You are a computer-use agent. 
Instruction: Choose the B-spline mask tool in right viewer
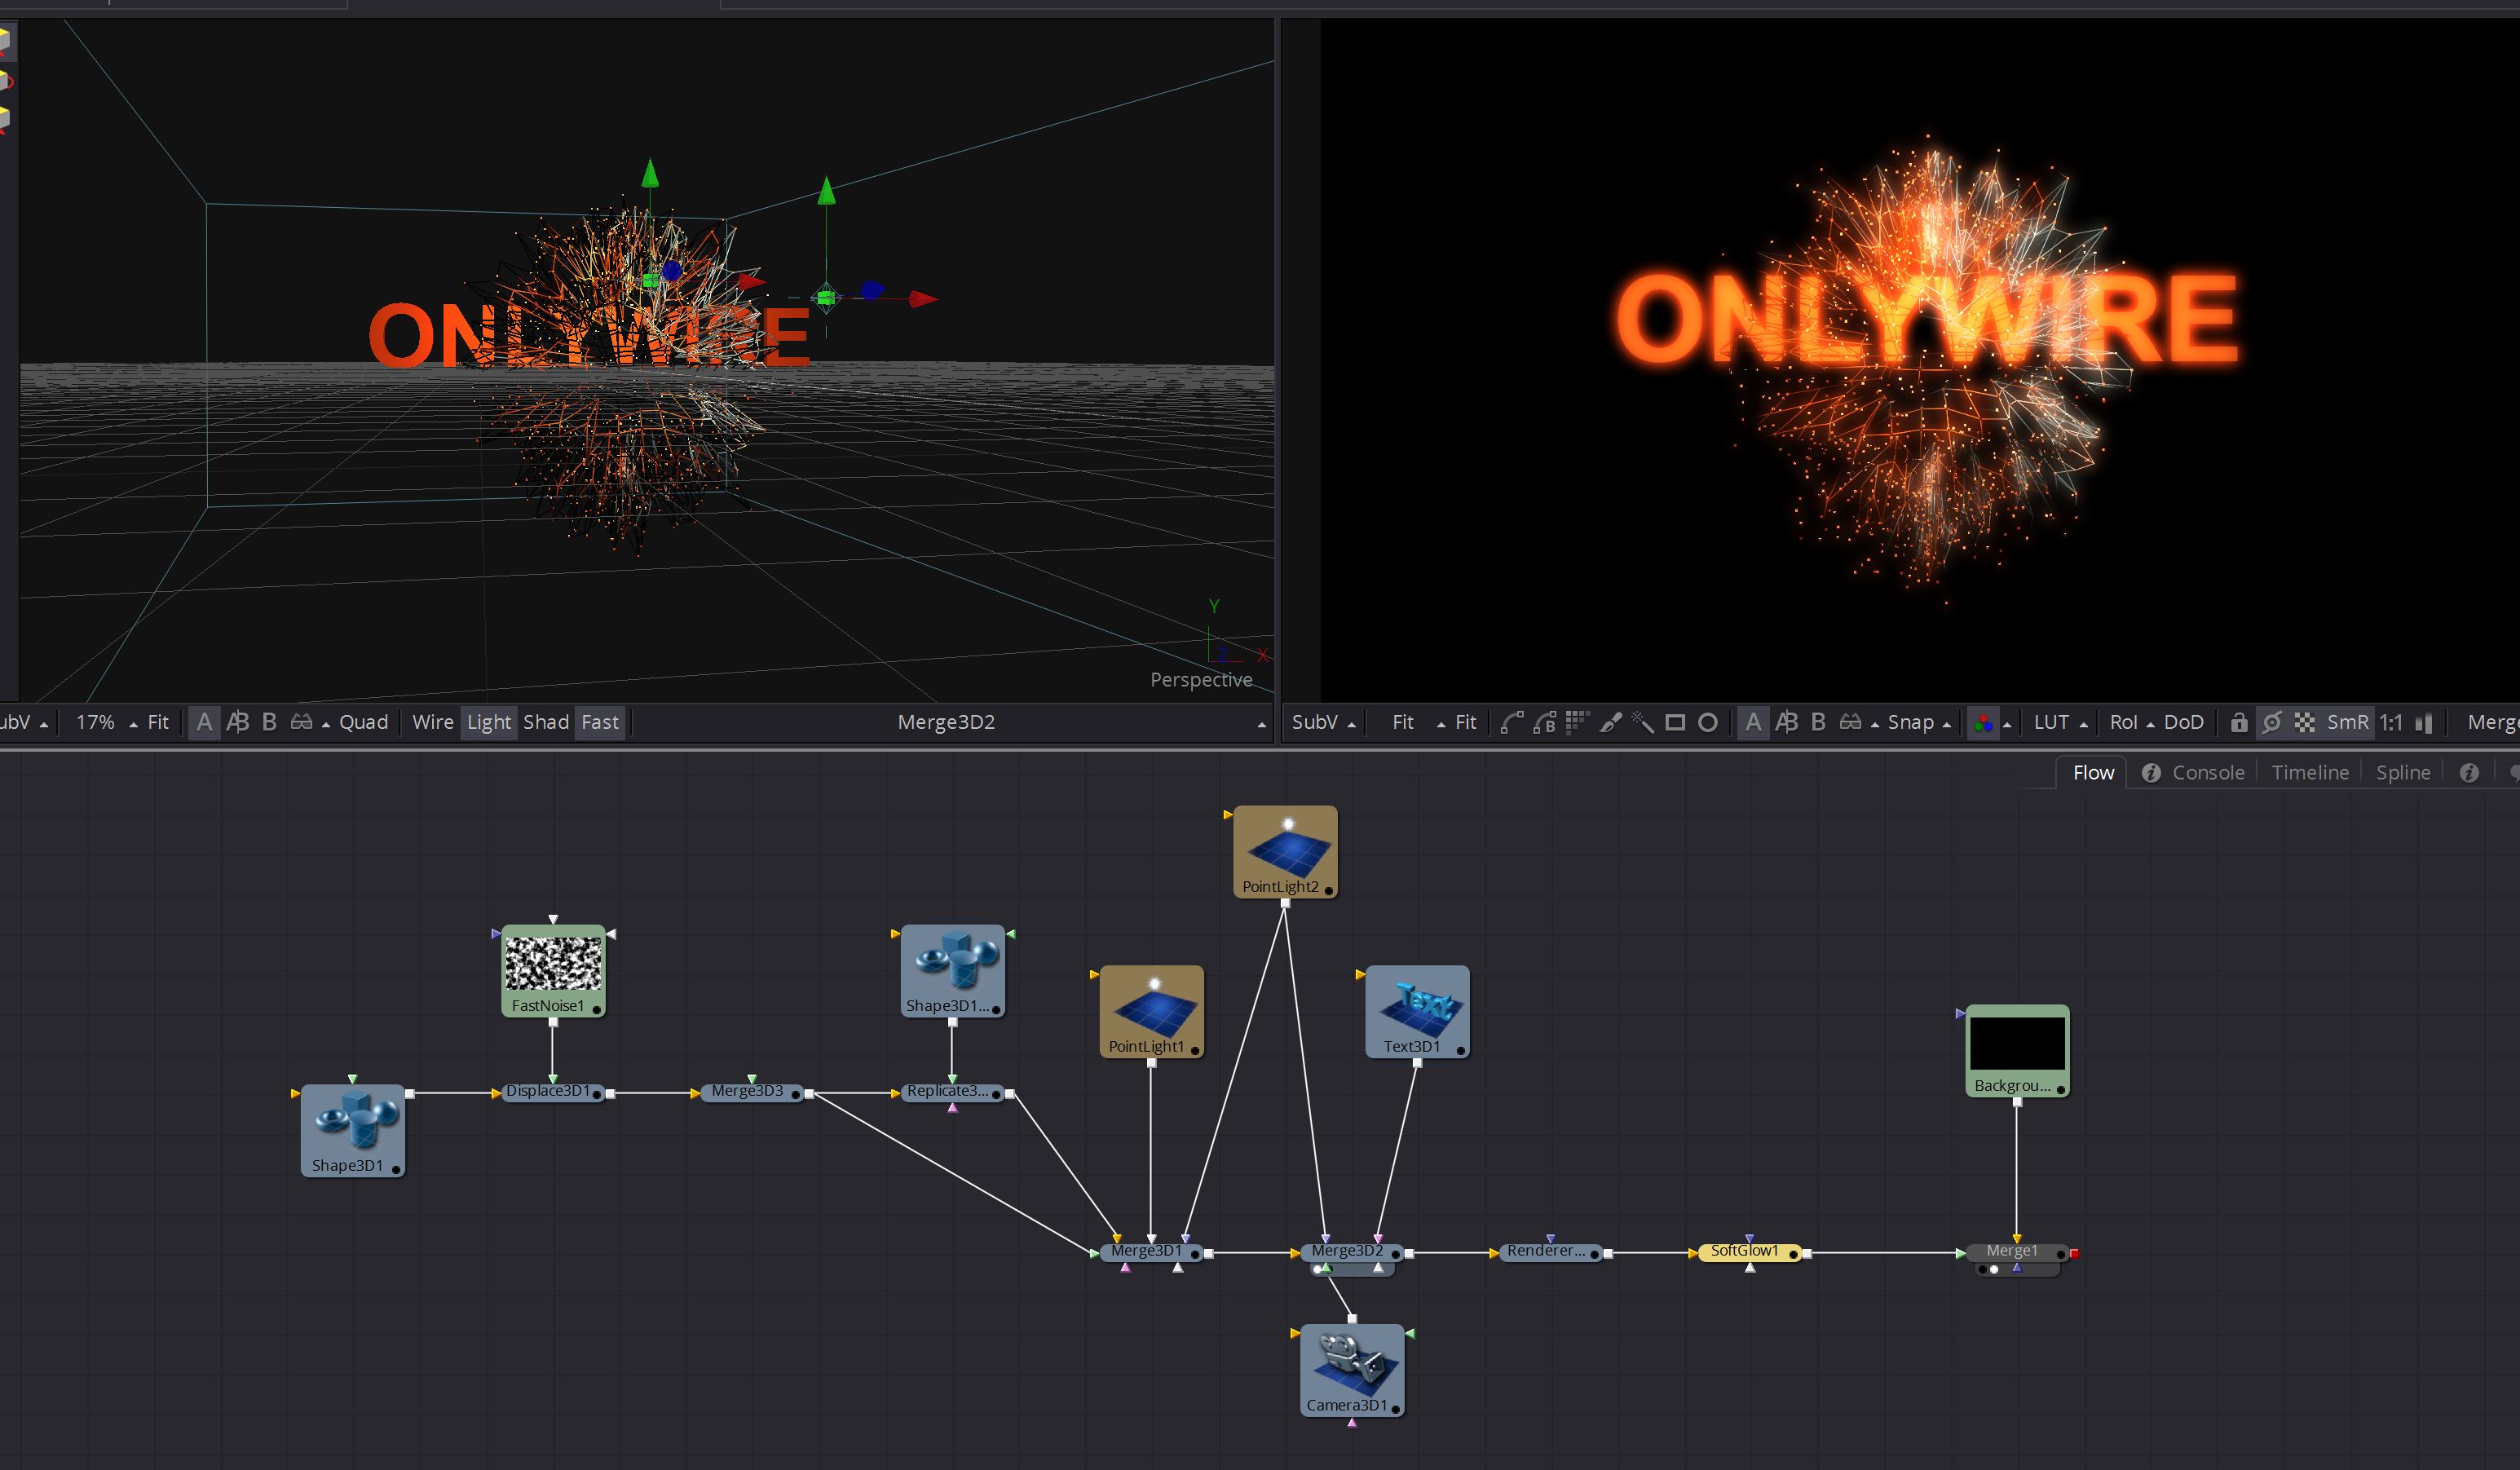point(1545,722)
